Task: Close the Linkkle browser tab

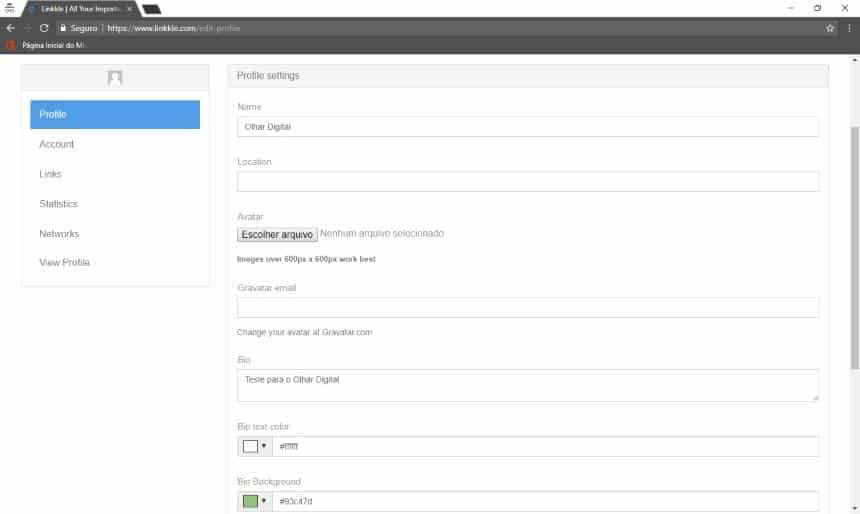Action: click(129, 8)
